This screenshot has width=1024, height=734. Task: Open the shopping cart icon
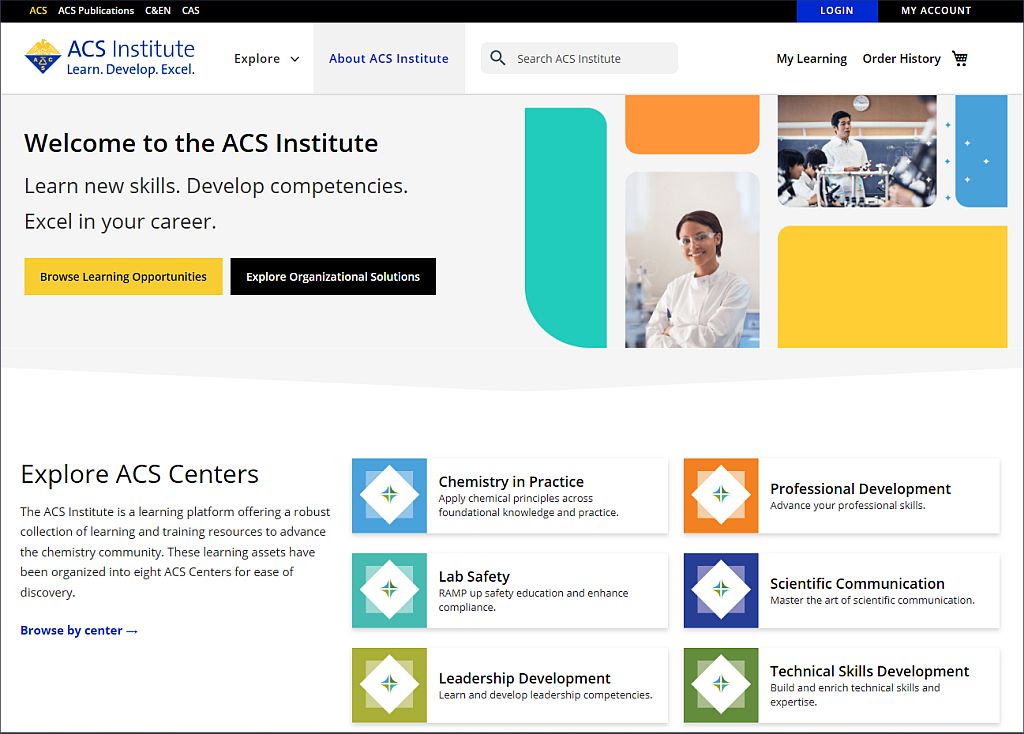click(960, 58)
